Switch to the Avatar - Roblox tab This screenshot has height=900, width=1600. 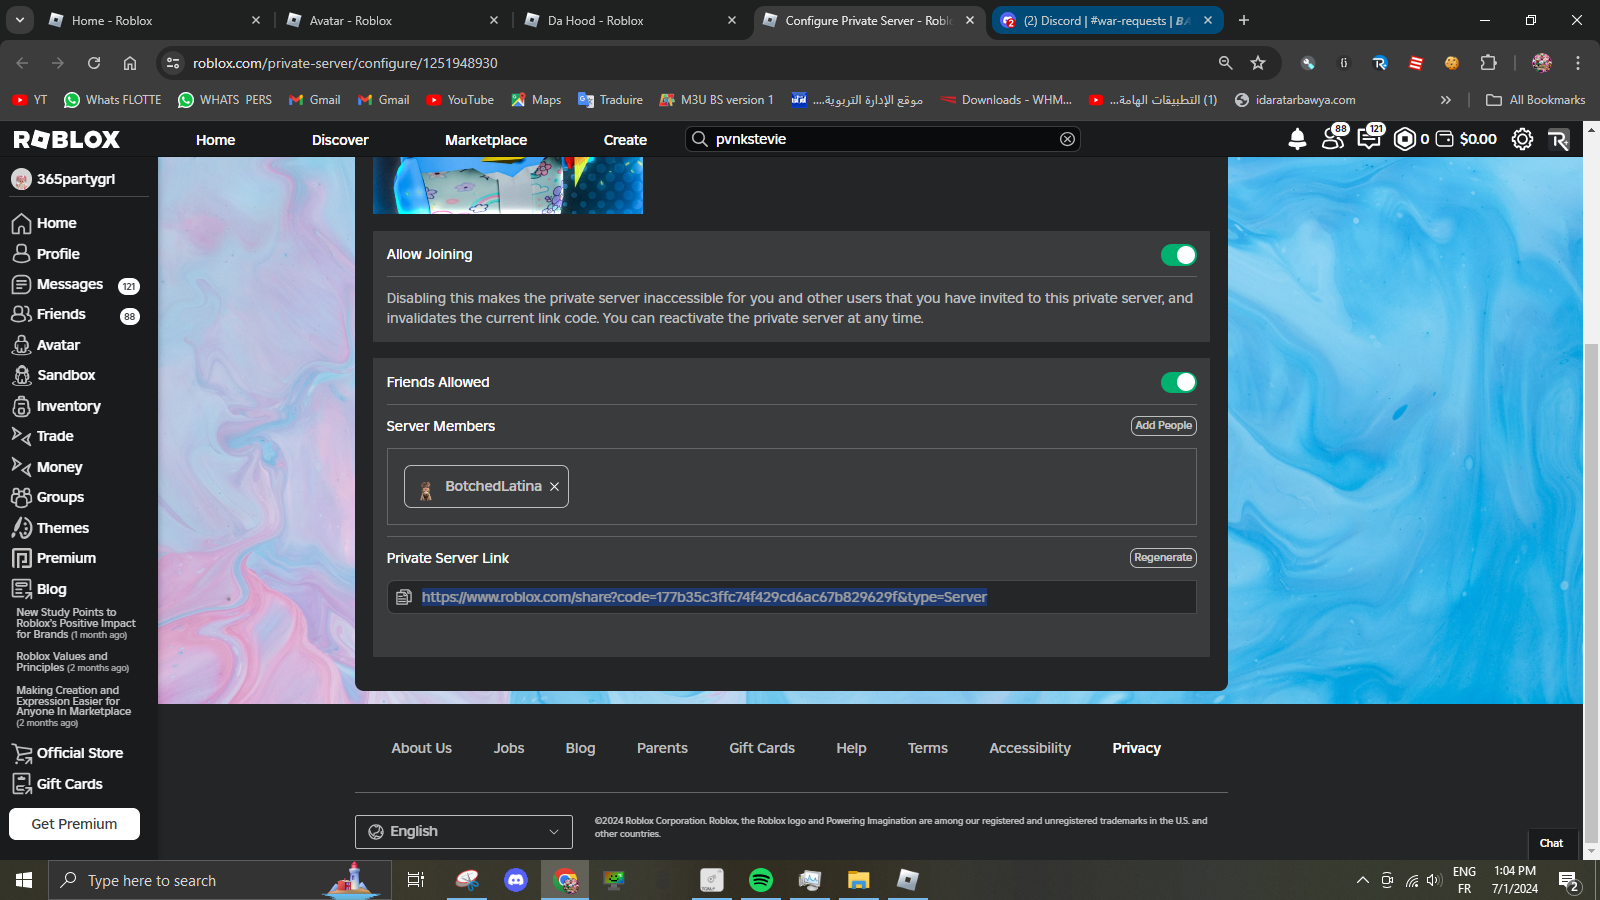(393, 20)
